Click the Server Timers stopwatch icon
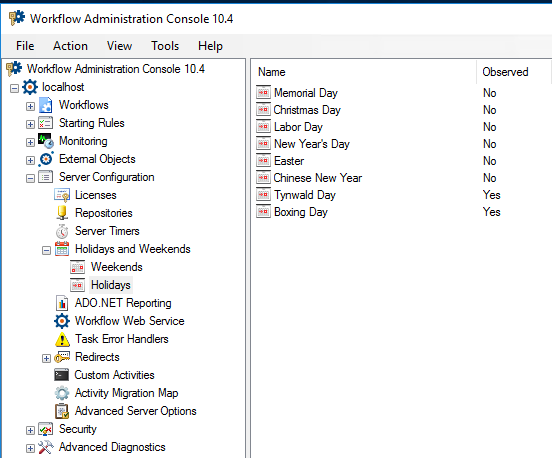 pyautogui.click(x=62, y=231)
